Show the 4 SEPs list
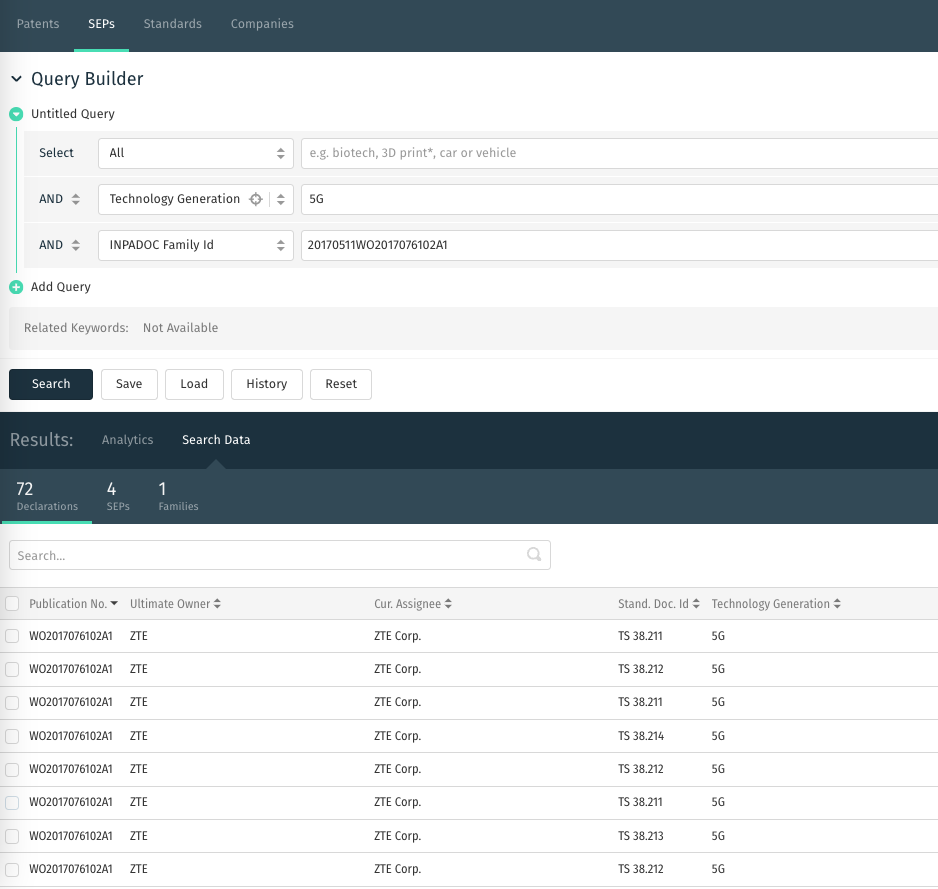The height and width of the screenshot is (889, 938). pos(118,497)
